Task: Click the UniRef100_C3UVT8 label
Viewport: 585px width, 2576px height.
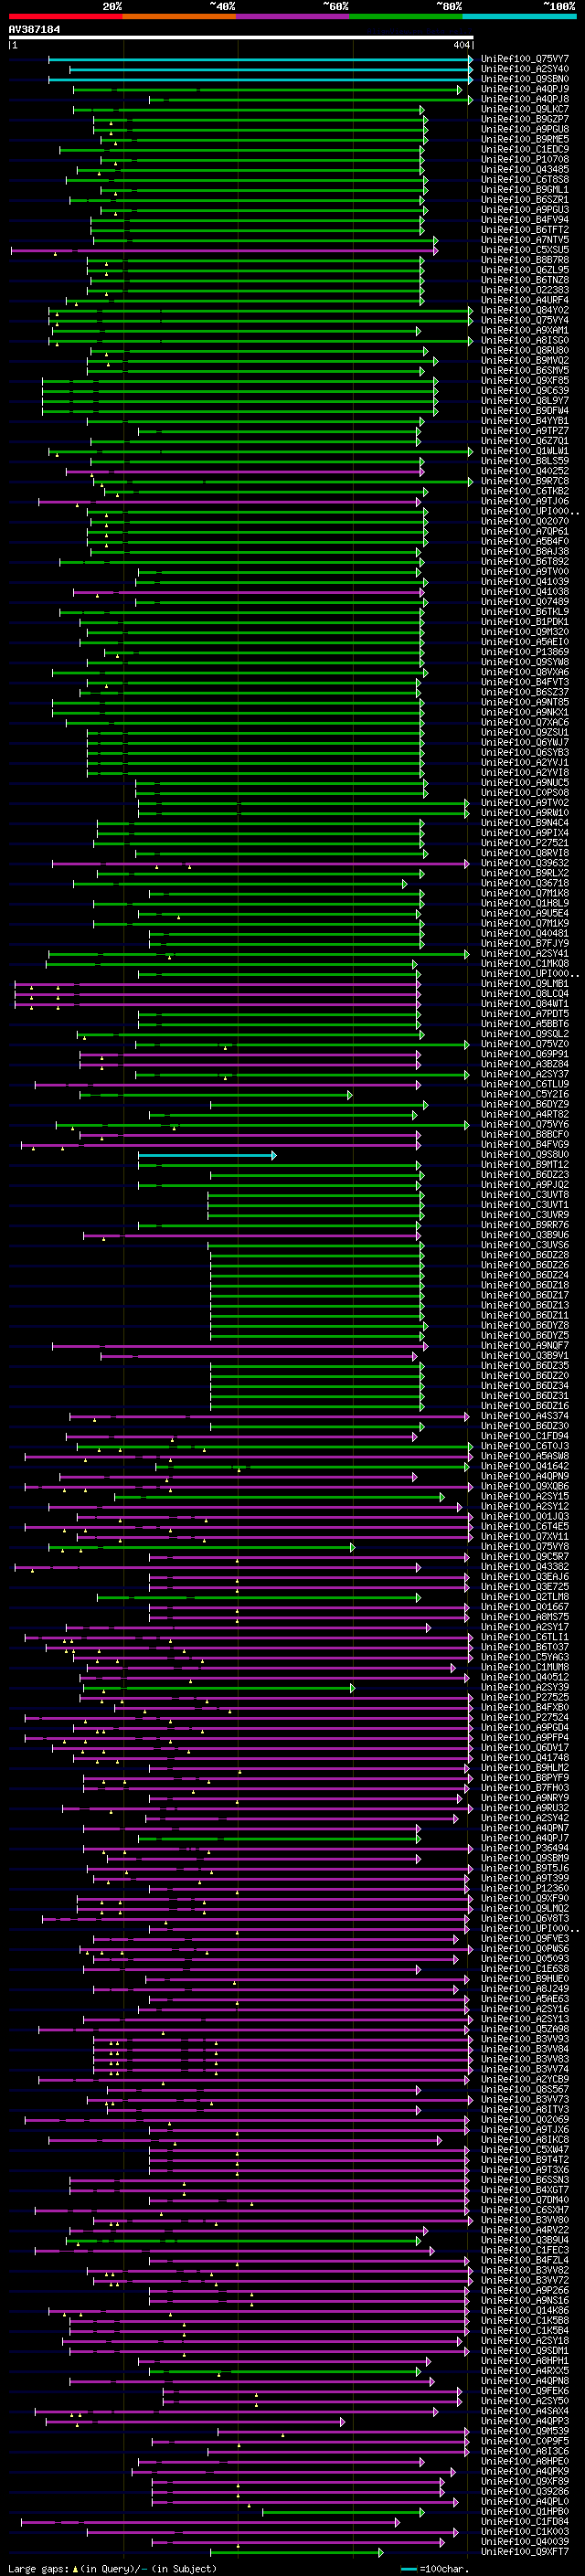Action: tap(524, 1195)
